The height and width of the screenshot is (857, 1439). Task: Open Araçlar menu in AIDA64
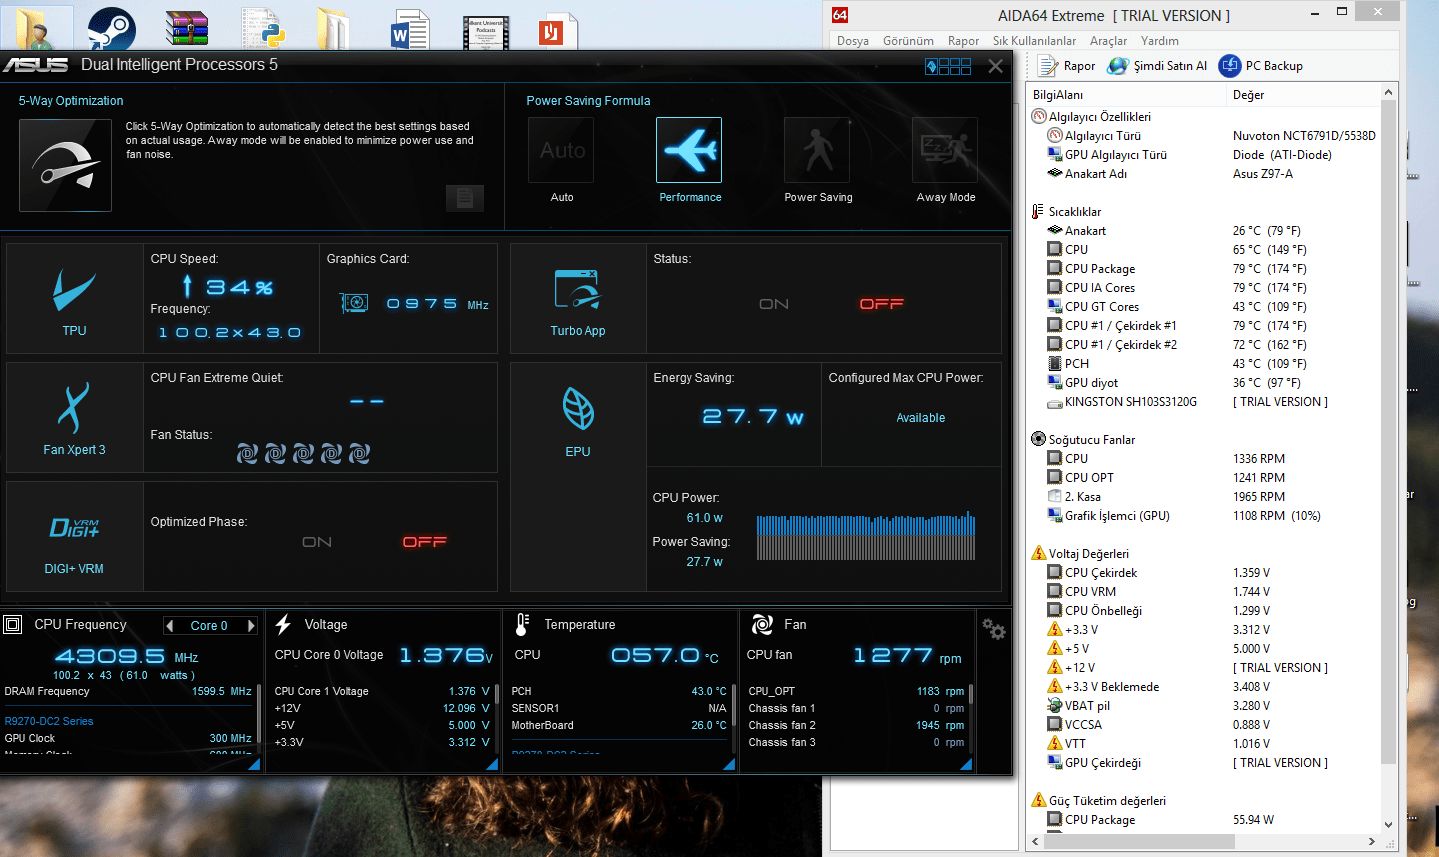point(1108,41)
